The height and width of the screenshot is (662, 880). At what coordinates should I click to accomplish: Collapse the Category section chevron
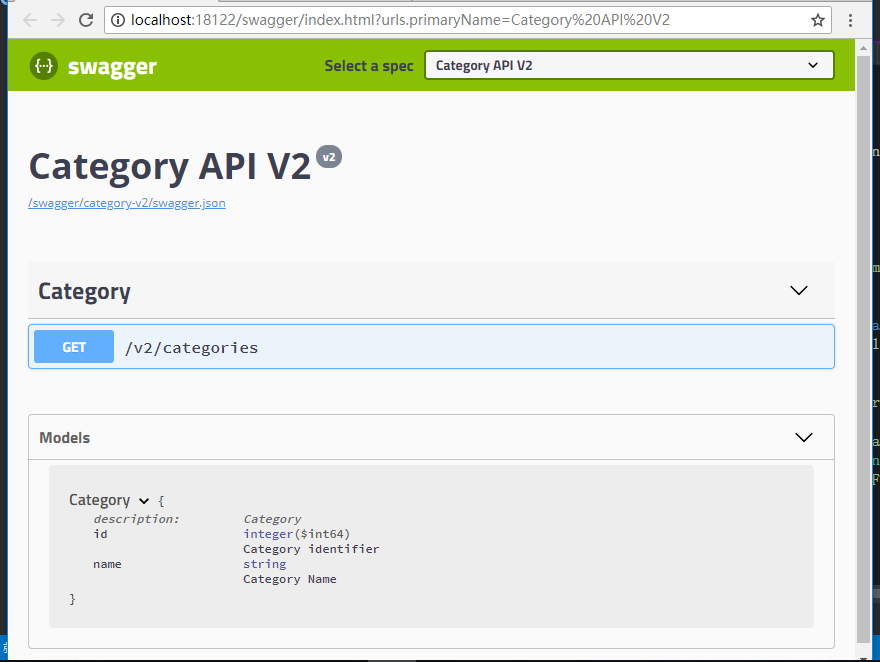tap(799, 290)
